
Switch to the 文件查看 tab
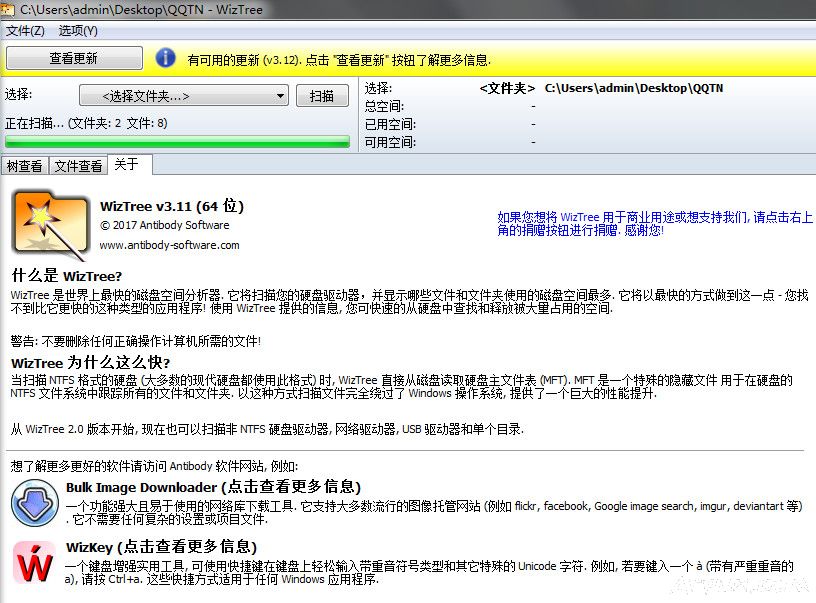(78, 166)
